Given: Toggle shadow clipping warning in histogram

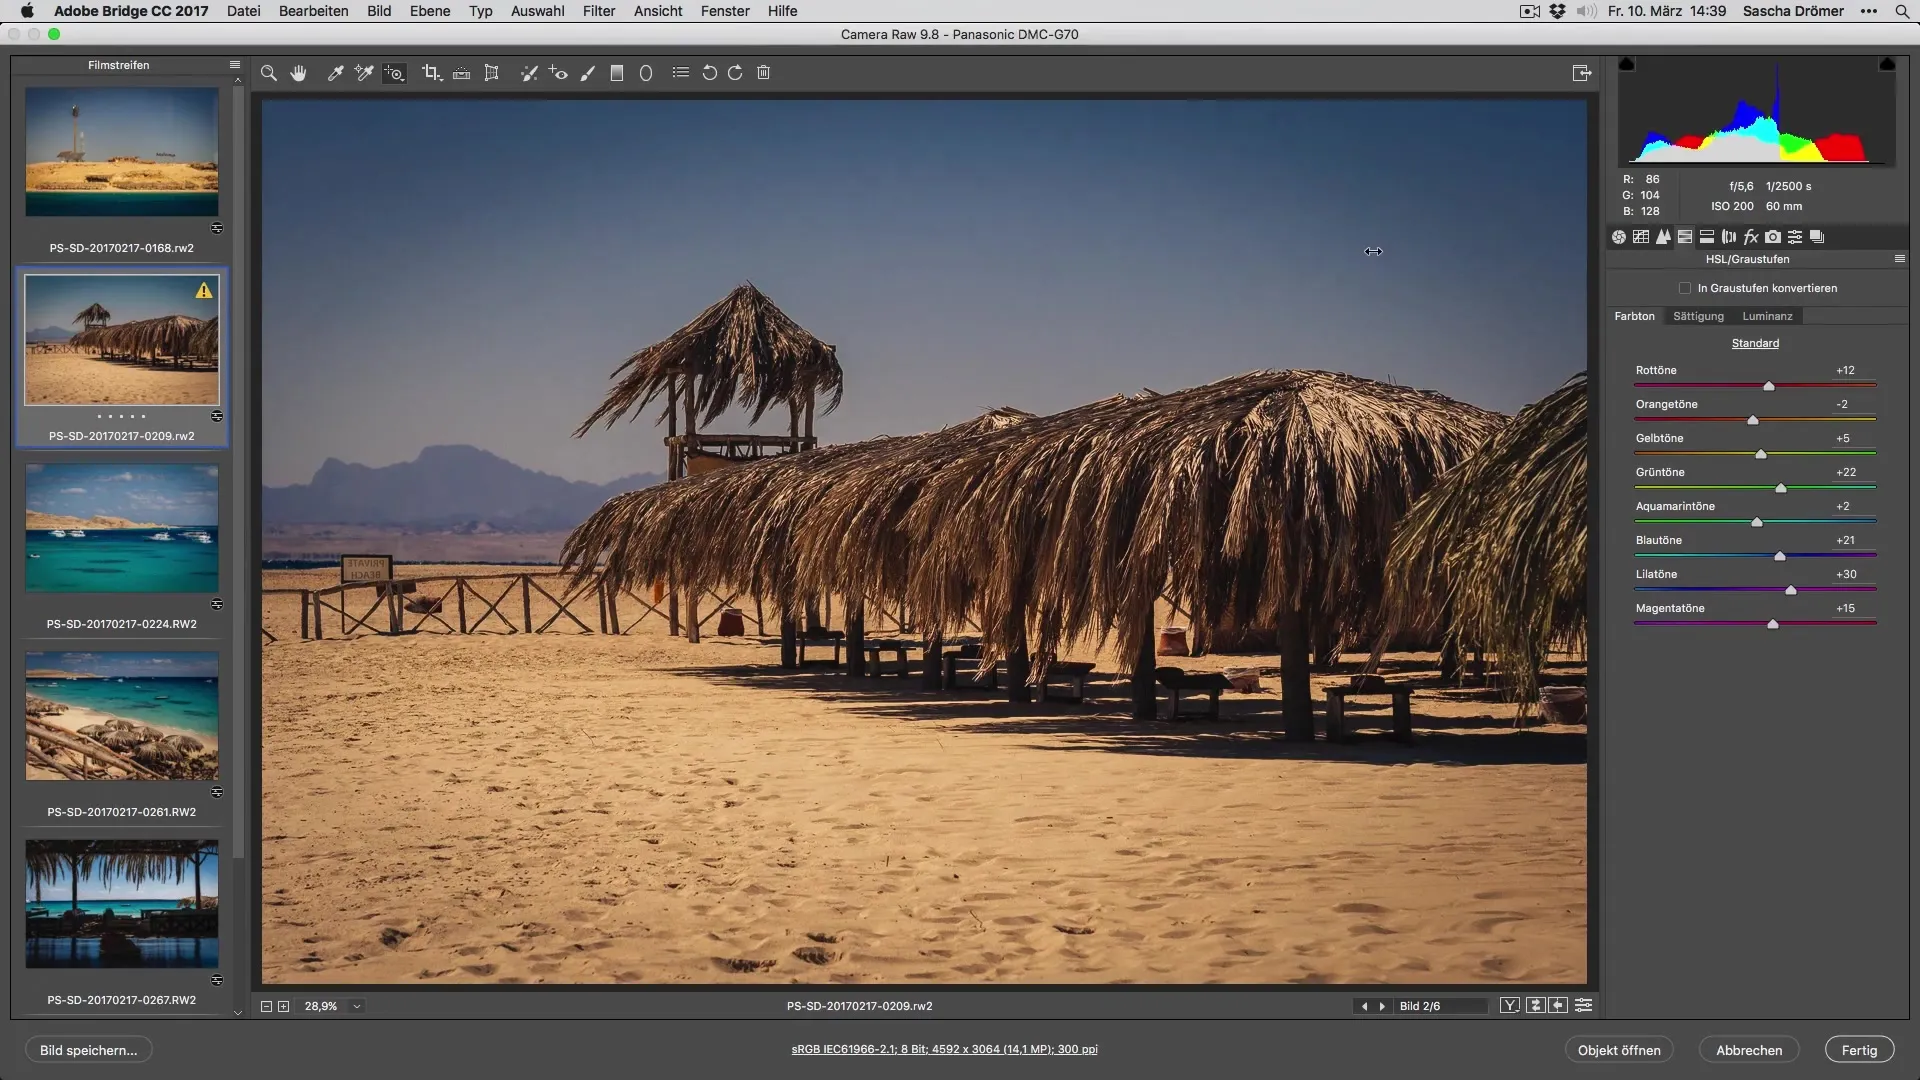Looking at the screenshot, I should [x=1627, y=64].
